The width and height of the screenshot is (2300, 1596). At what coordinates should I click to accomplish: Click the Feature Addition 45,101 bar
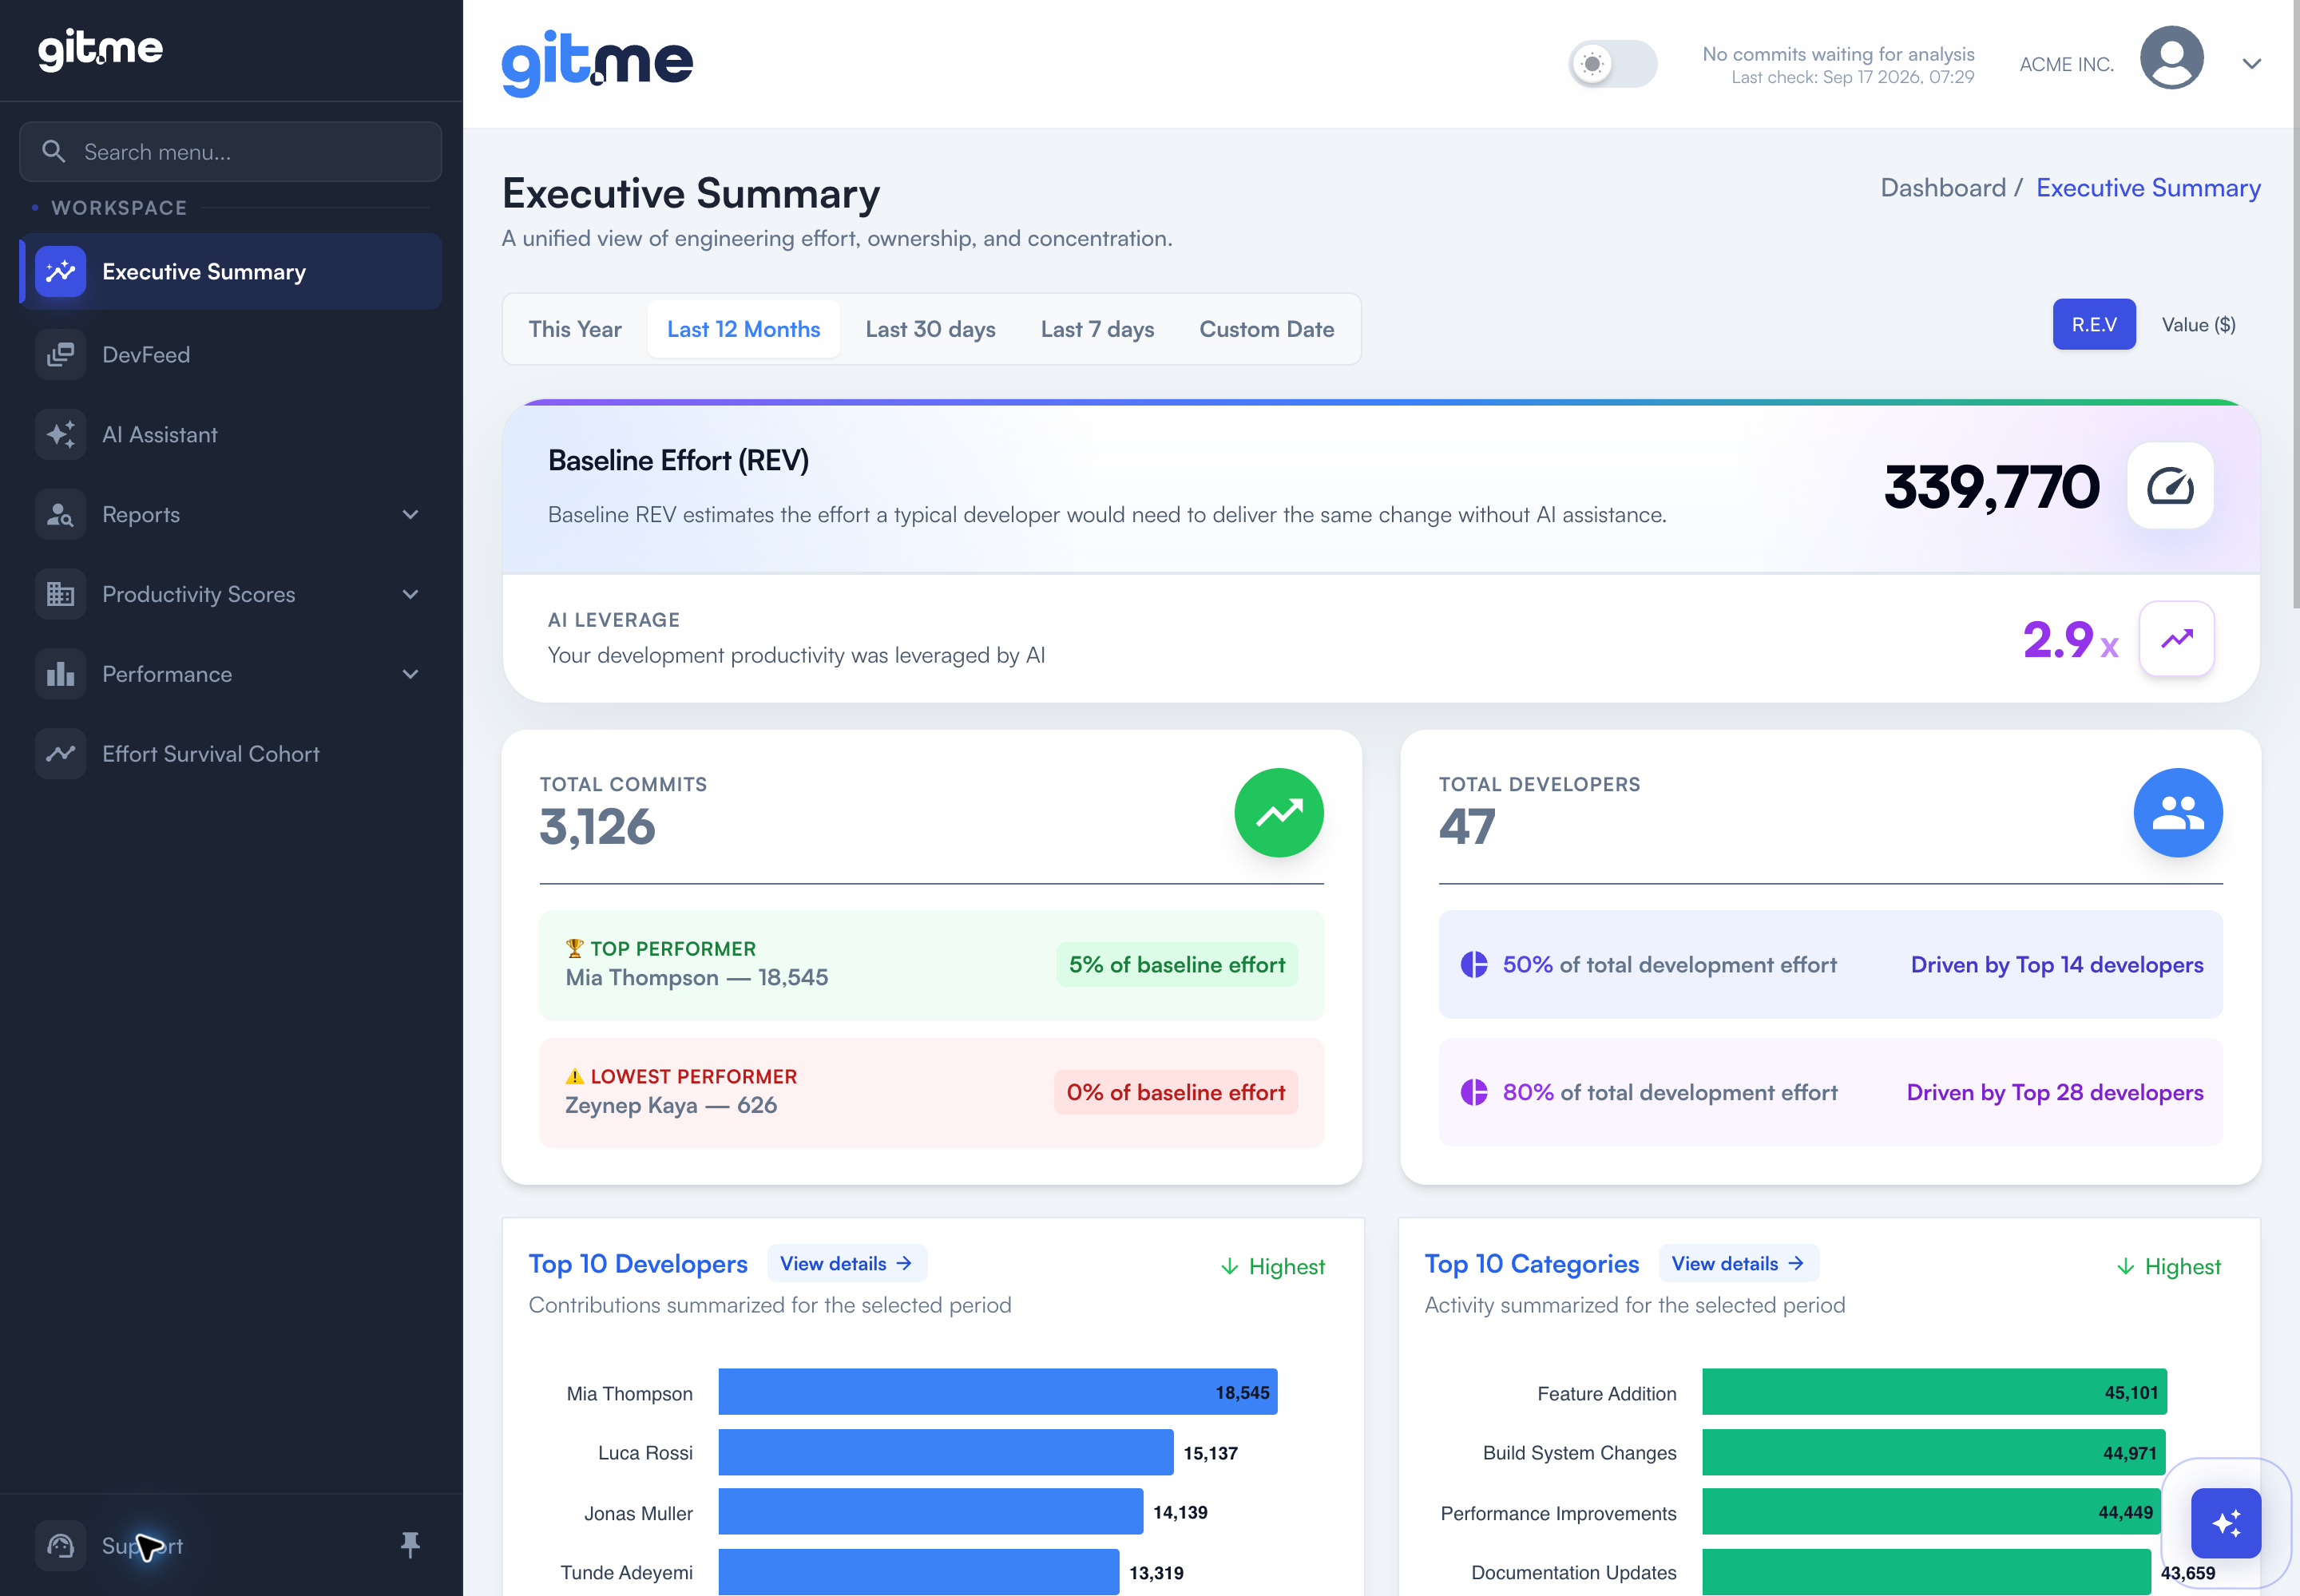coord(1934,1393)
